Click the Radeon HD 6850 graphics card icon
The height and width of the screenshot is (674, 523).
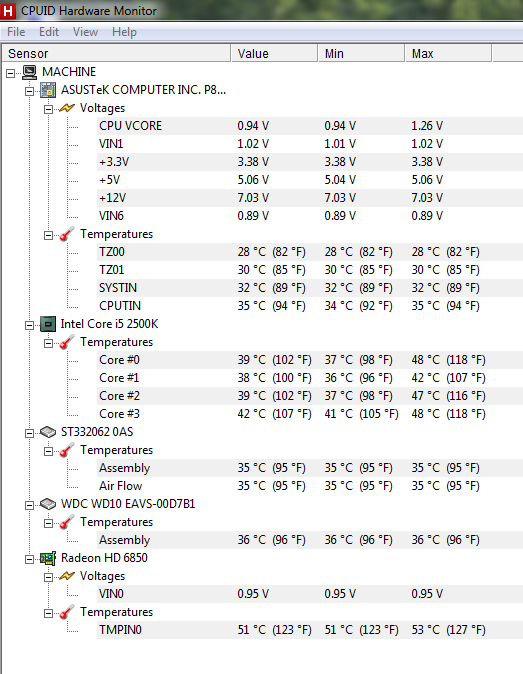point(48,558)
